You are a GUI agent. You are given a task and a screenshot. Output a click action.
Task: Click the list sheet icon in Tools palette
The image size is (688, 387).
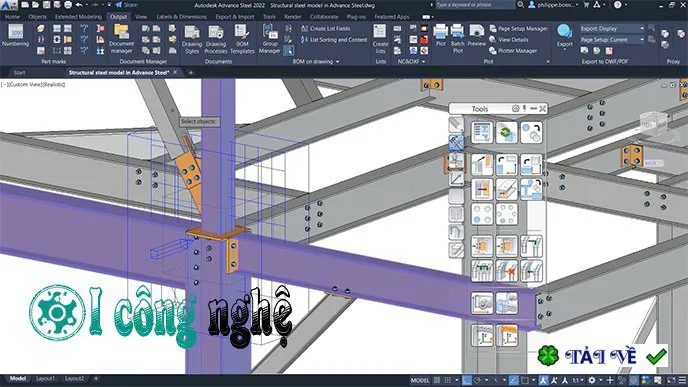click(x=482, y=133)
